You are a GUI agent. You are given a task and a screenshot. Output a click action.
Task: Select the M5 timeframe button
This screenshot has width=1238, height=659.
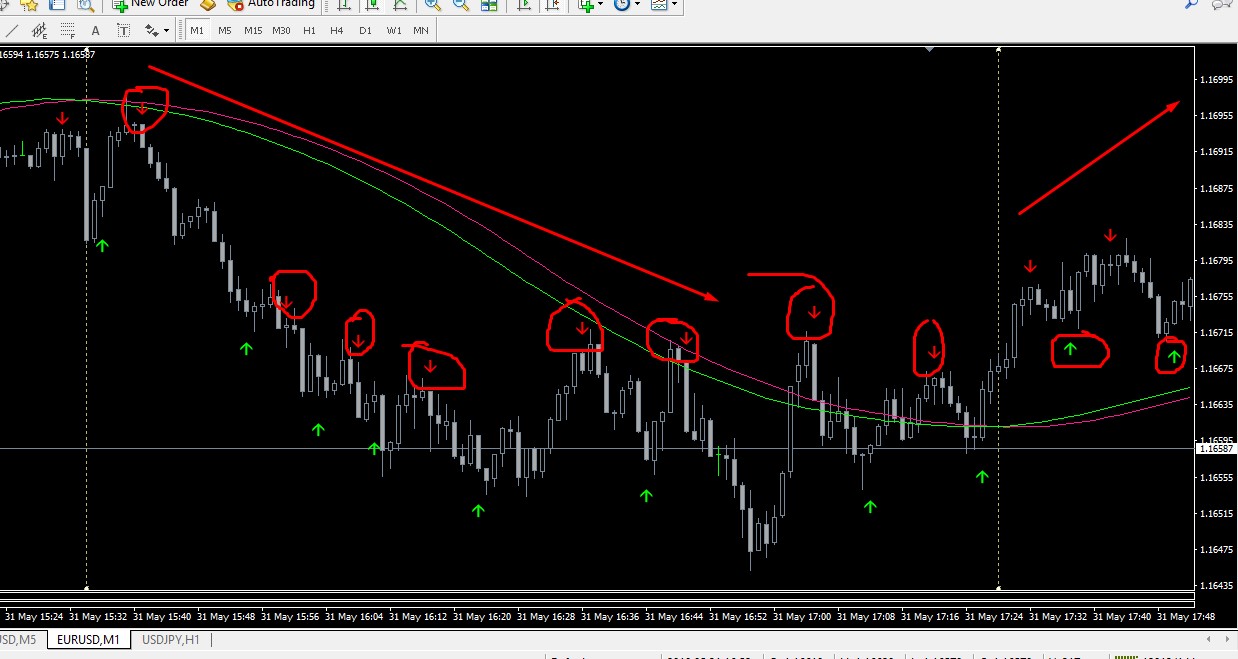(x=225, y=31)
